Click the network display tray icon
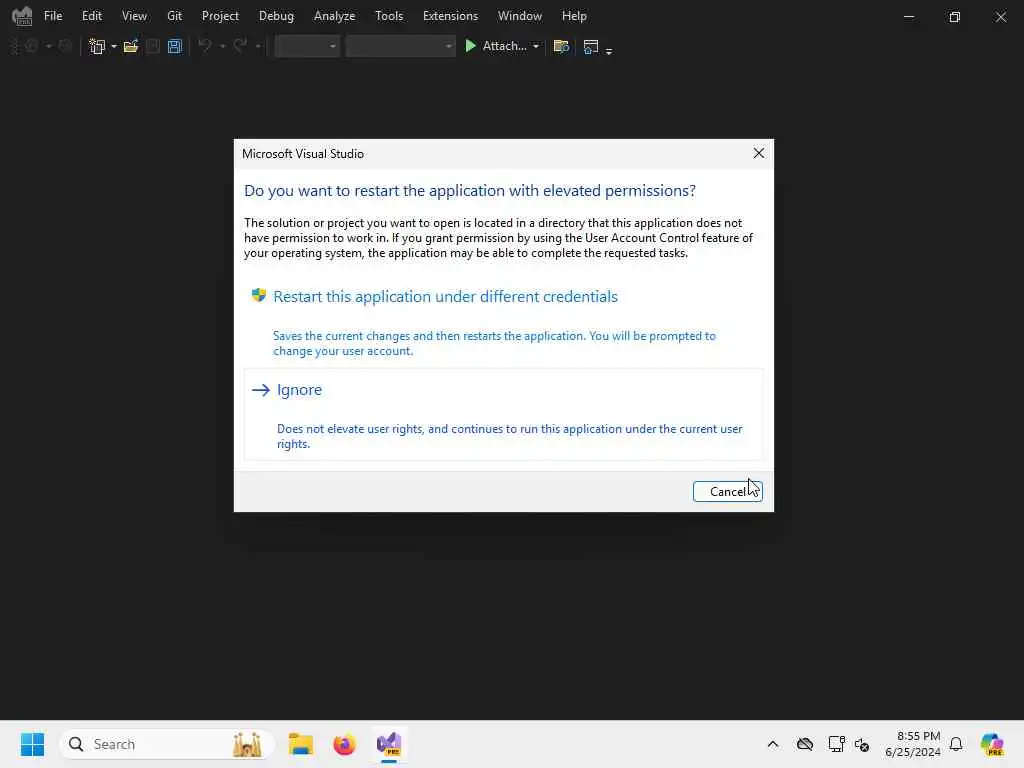 click(x=836, y=744)
